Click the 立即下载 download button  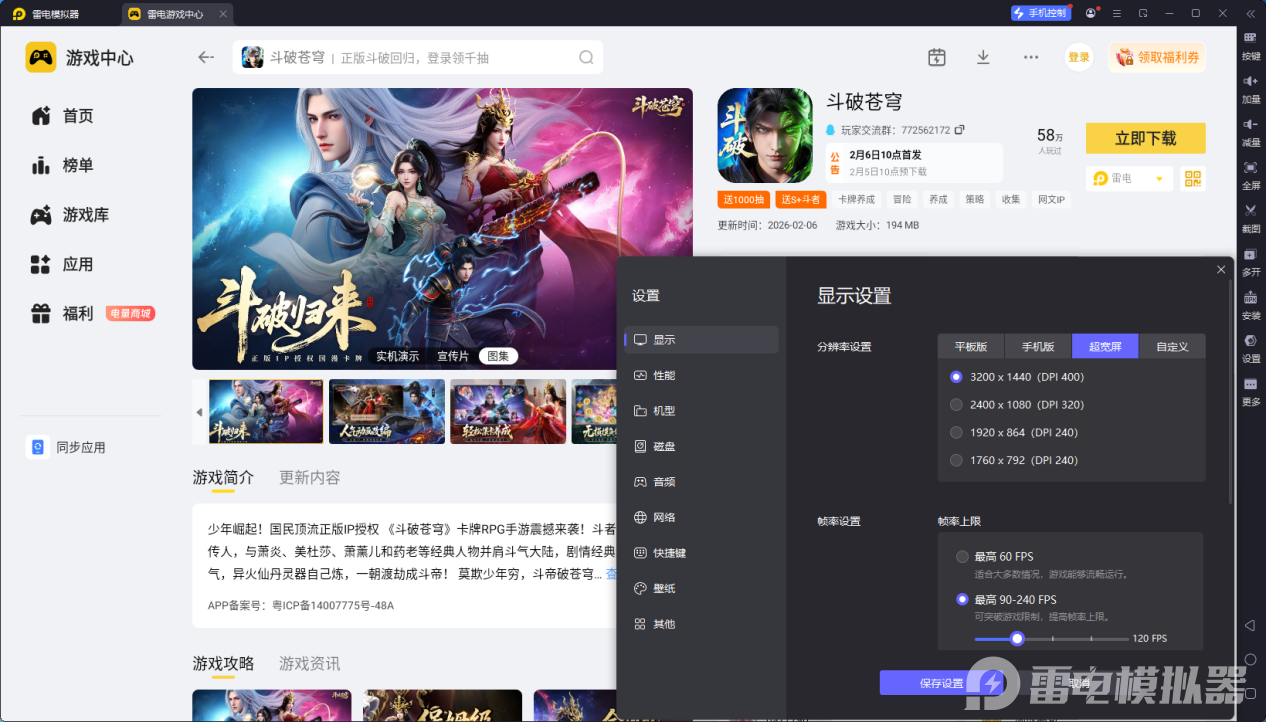point(1145,138)
